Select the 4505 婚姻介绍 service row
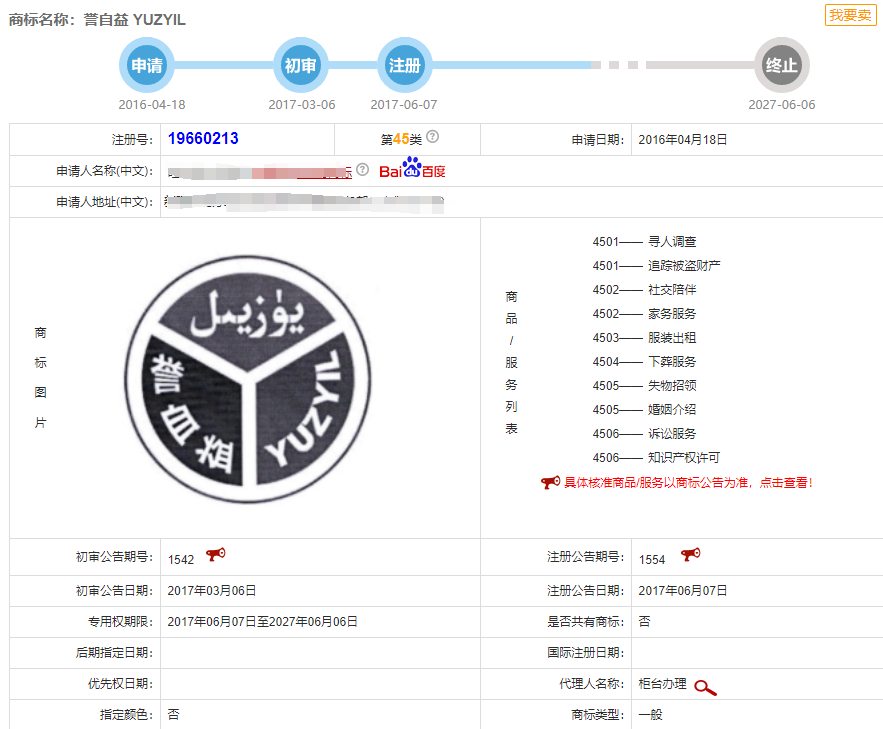This screenshot has width=883, height=729. pyautogui.click(x=644, y=409)
